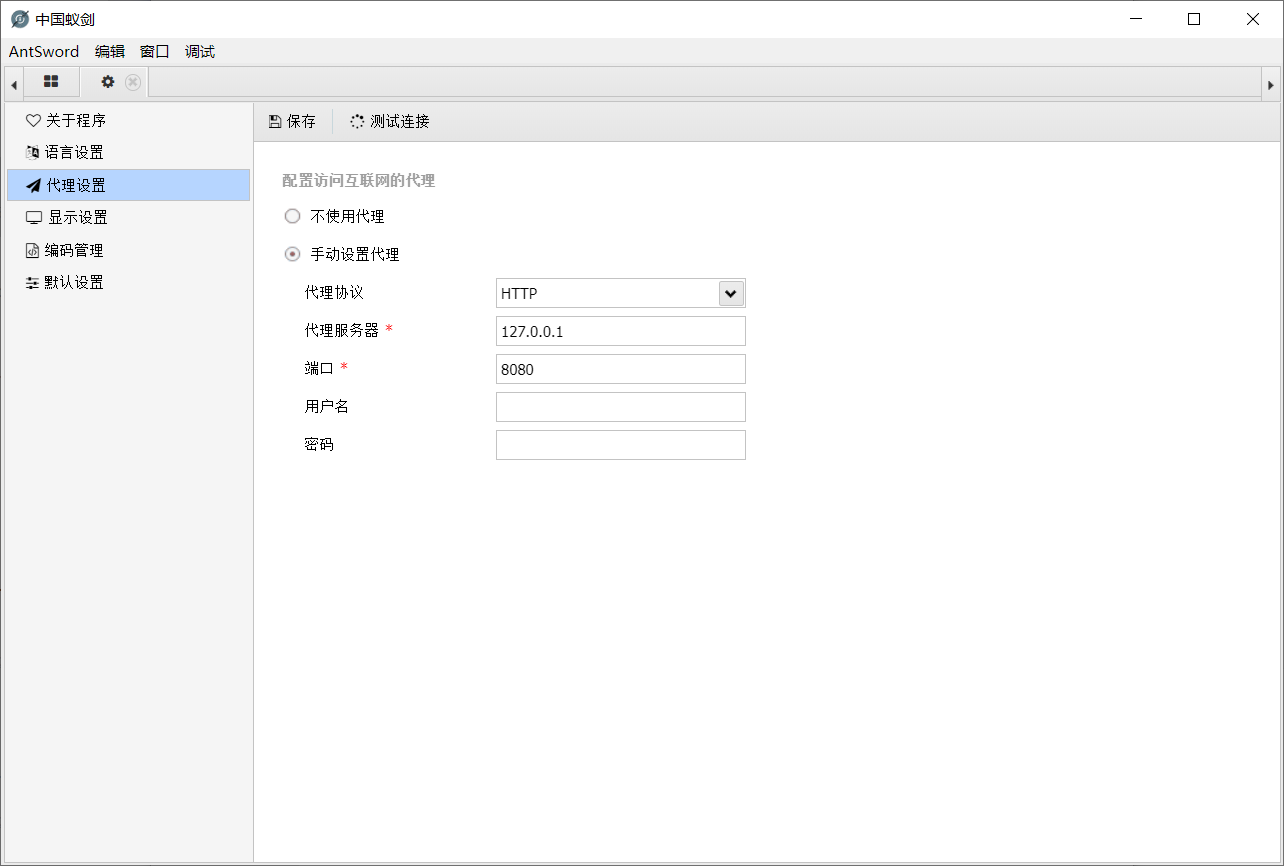Click the left tab scroll arrow
The width and height of the screenshot is (1284, 866).
point(13,85)
